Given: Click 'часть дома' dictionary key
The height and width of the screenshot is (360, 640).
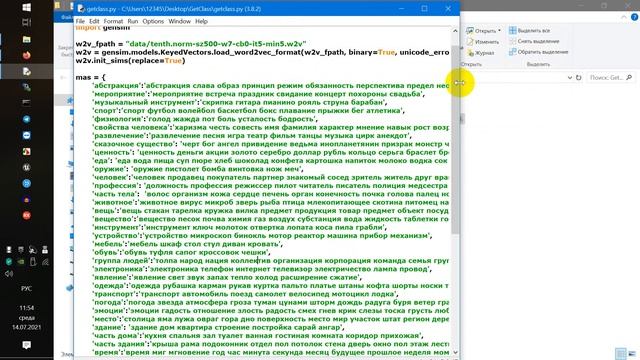Looking at the screenshot, I should (x=116, y=336).
